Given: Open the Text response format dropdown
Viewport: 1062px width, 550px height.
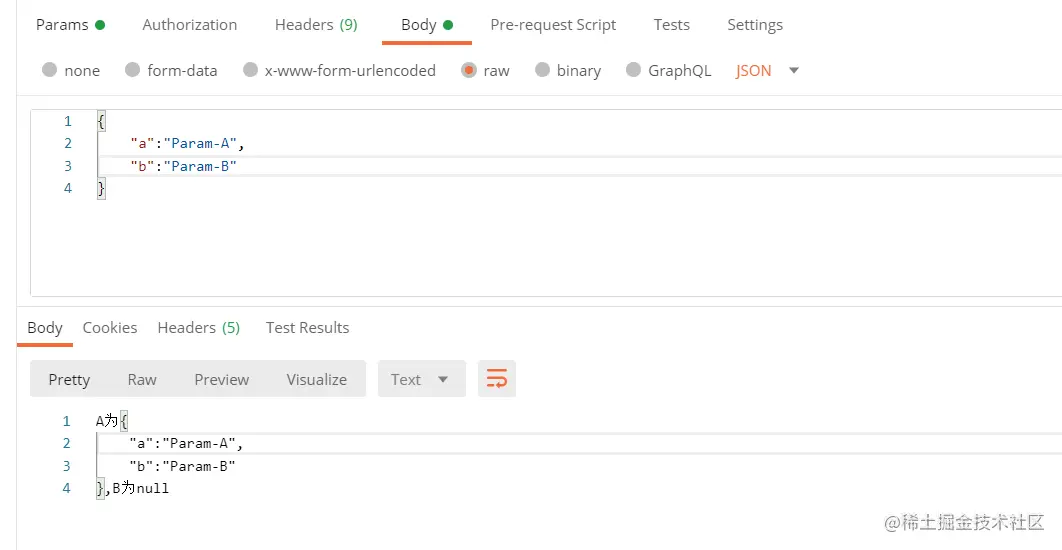Looking at the screenshot, I should point(421,379).
